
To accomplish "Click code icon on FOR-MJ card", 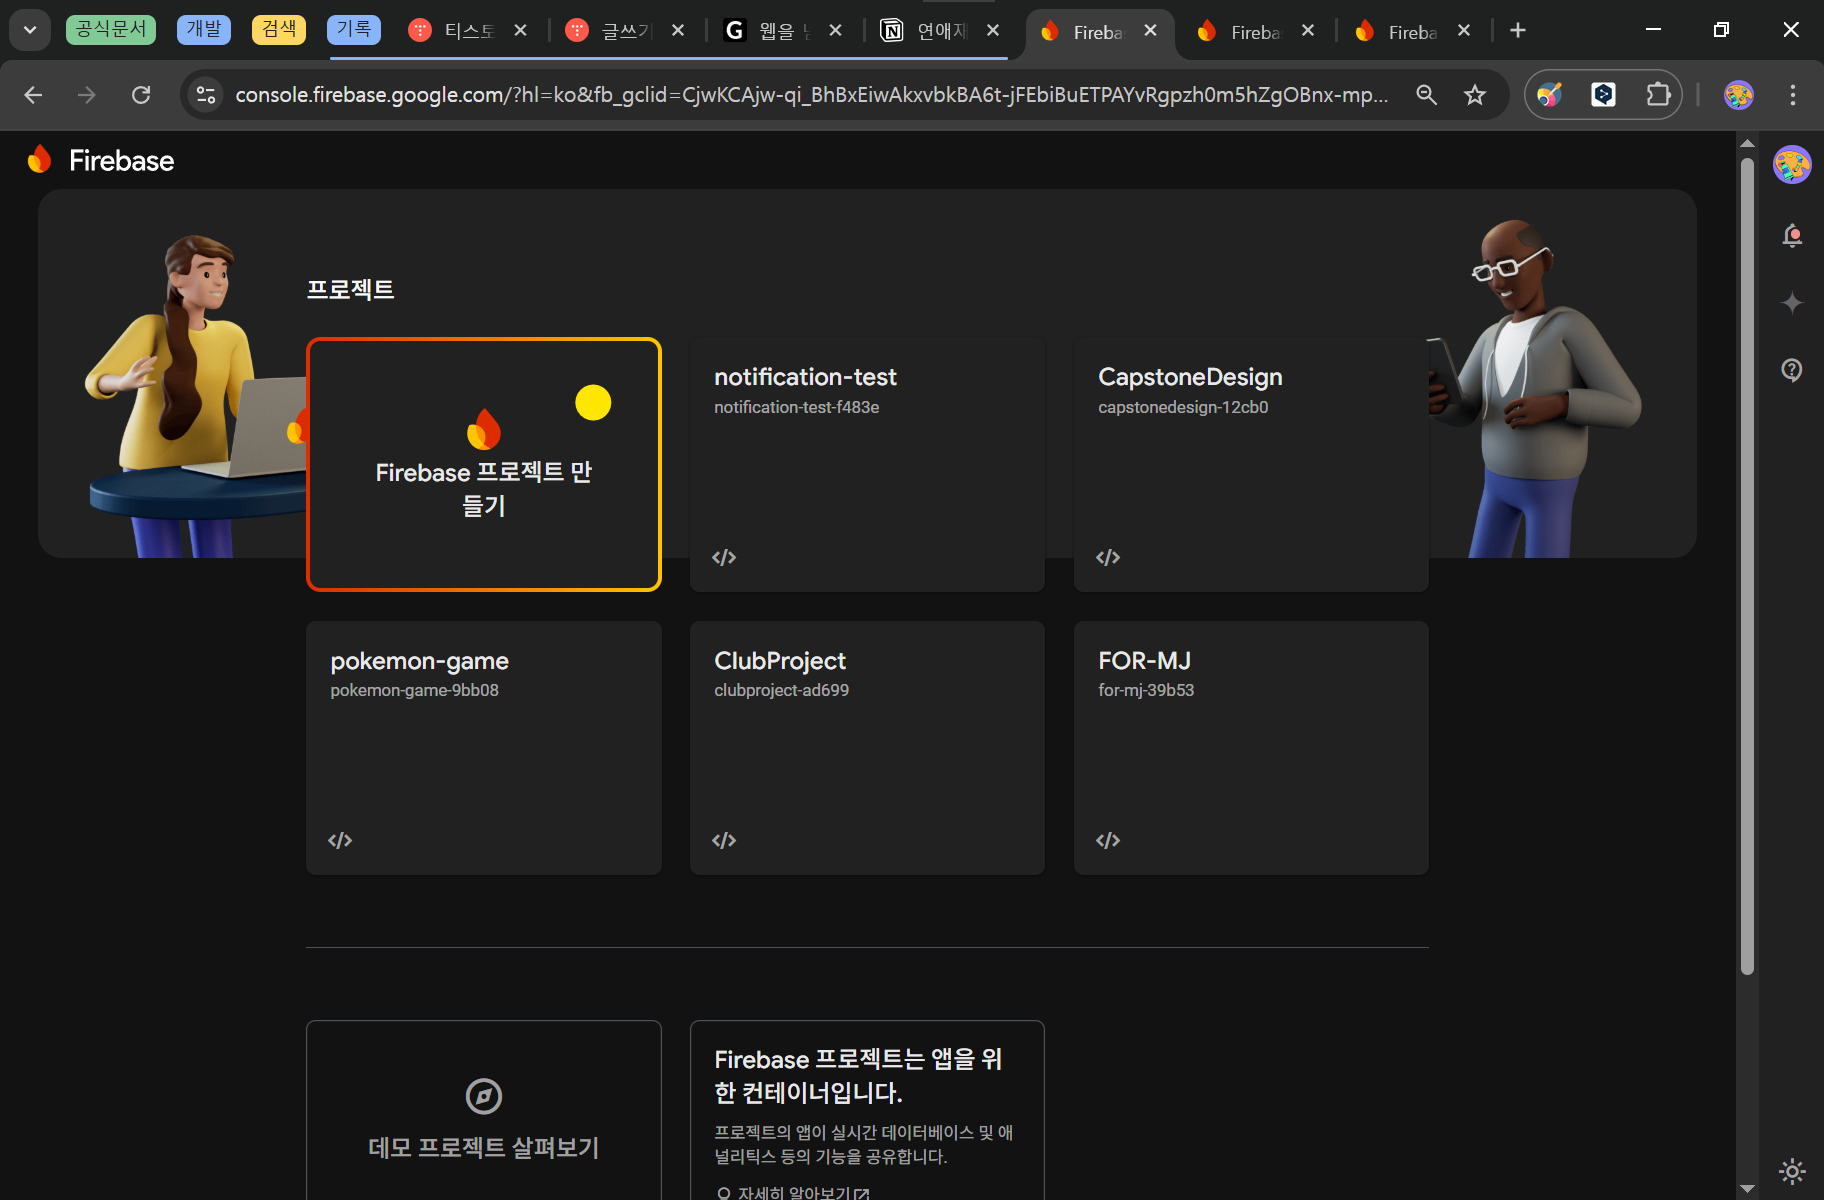I will 1108,840.
